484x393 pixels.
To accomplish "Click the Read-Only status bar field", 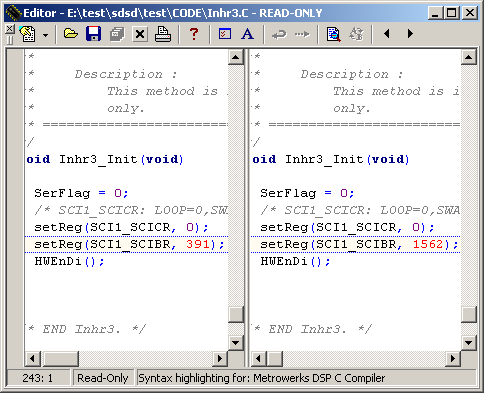I will 103,378.
